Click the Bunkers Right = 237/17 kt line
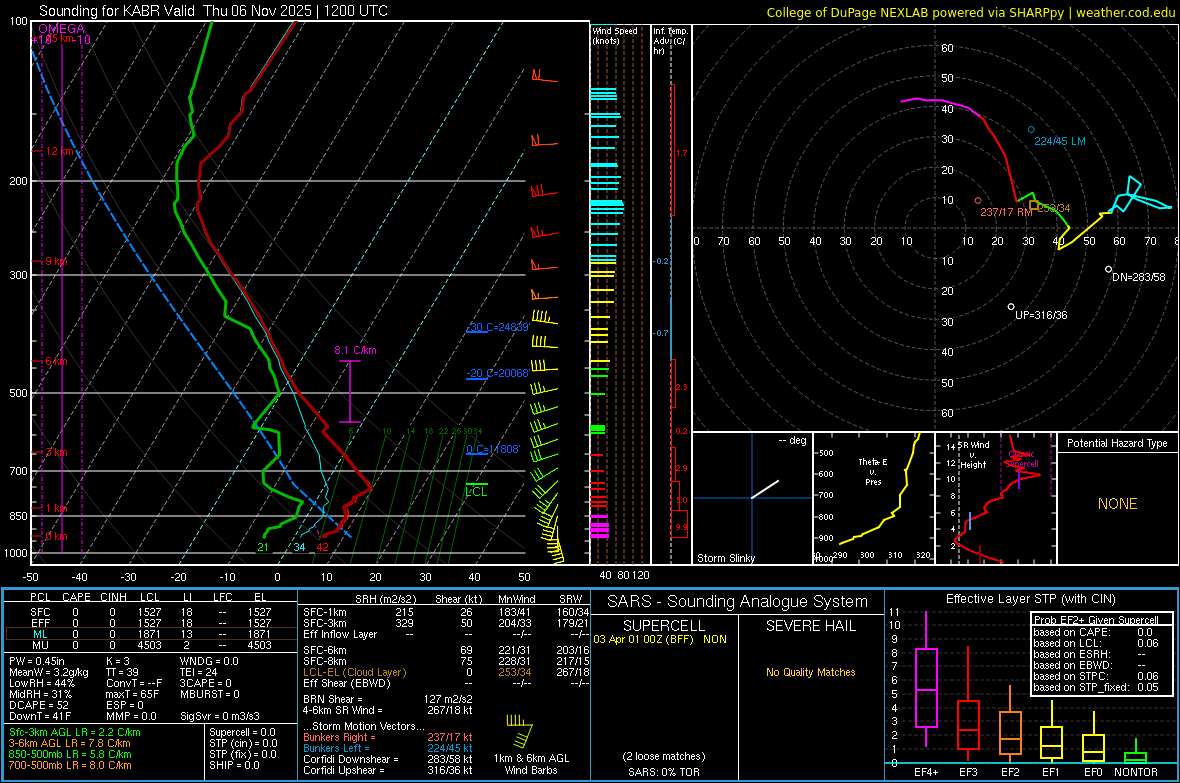The image size is (1180, 783). [x=388, y=737]
